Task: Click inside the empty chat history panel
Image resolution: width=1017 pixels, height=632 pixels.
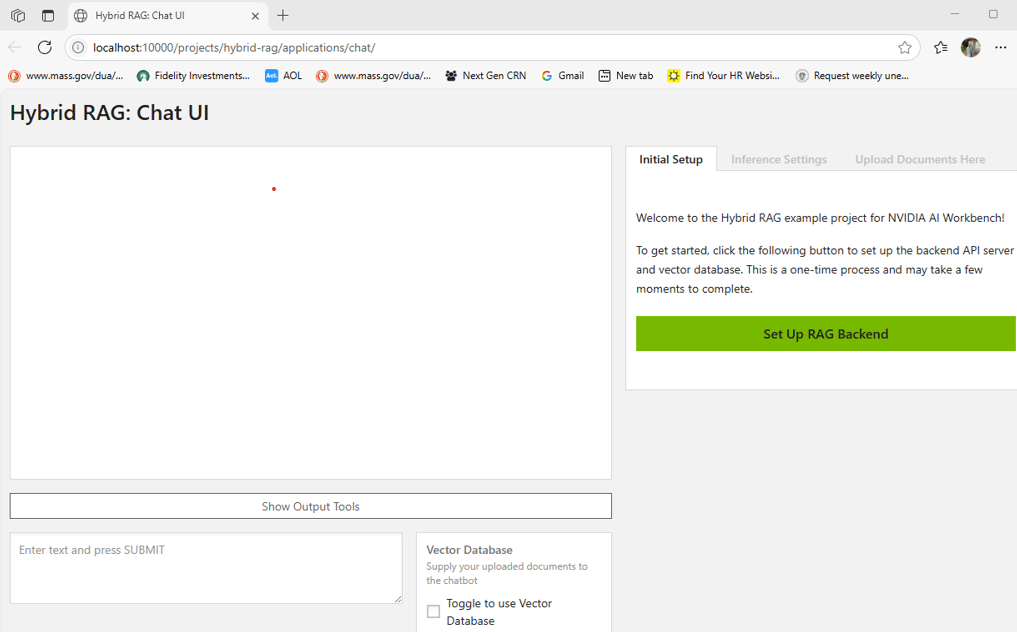Action: (311, 313)
